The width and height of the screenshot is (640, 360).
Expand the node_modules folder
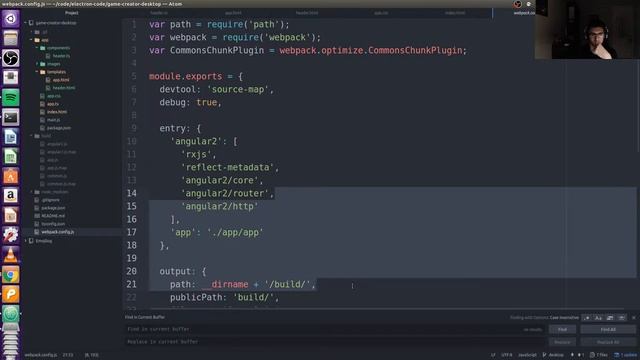[31, 192]
